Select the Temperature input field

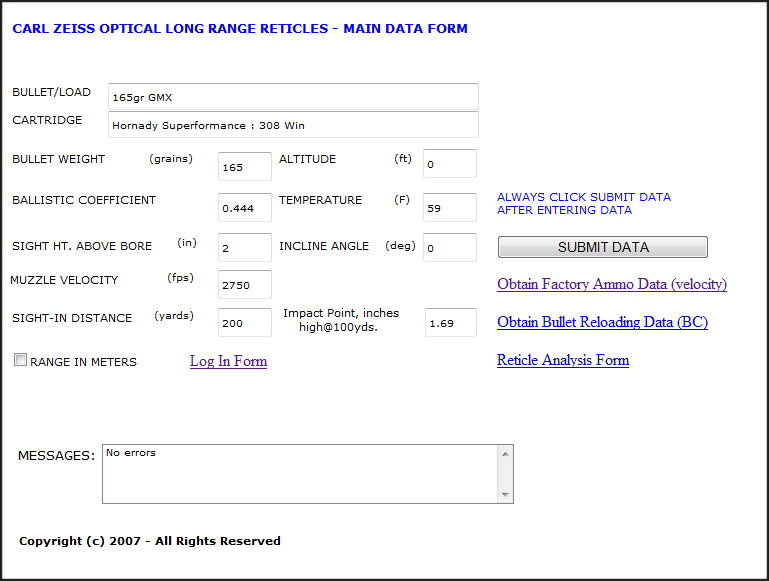449,208
